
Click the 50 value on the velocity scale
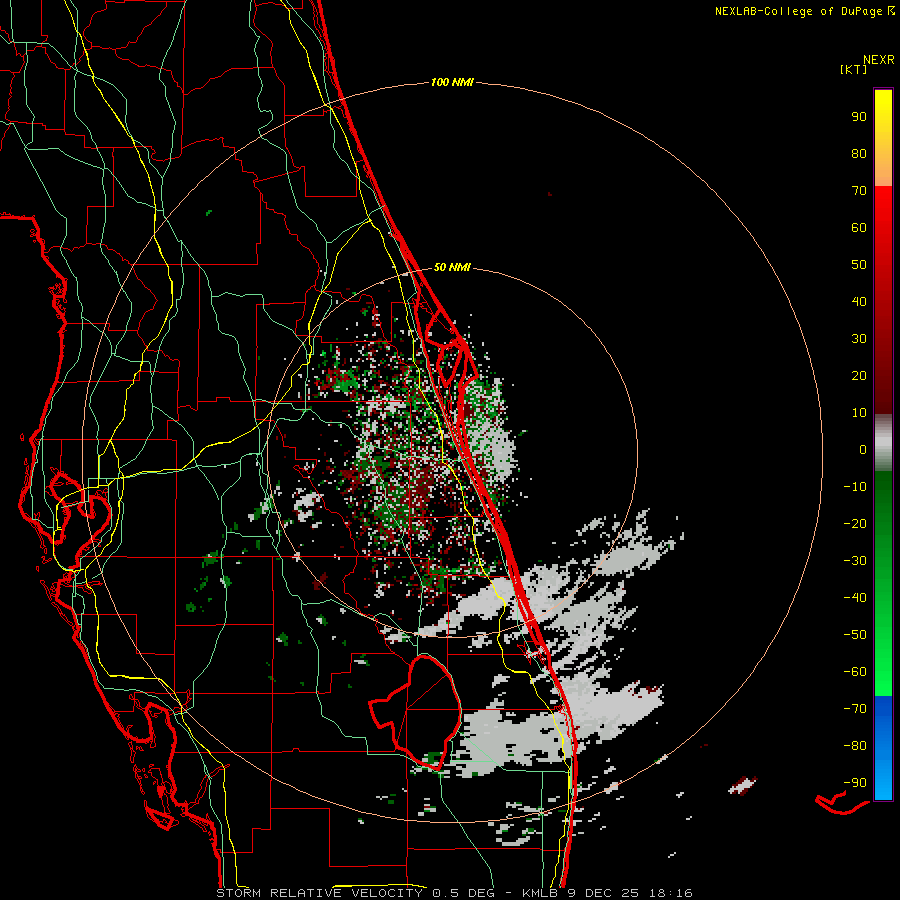pos(859,265)
